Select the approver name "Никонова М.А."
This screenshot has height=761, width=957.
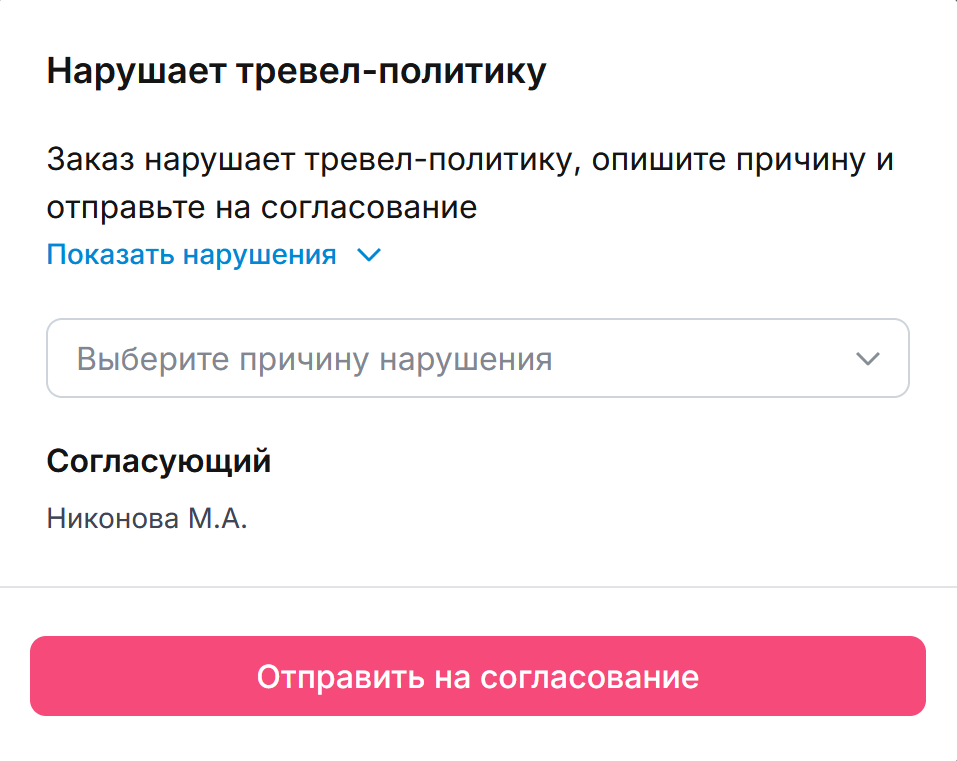click(146, 519)
